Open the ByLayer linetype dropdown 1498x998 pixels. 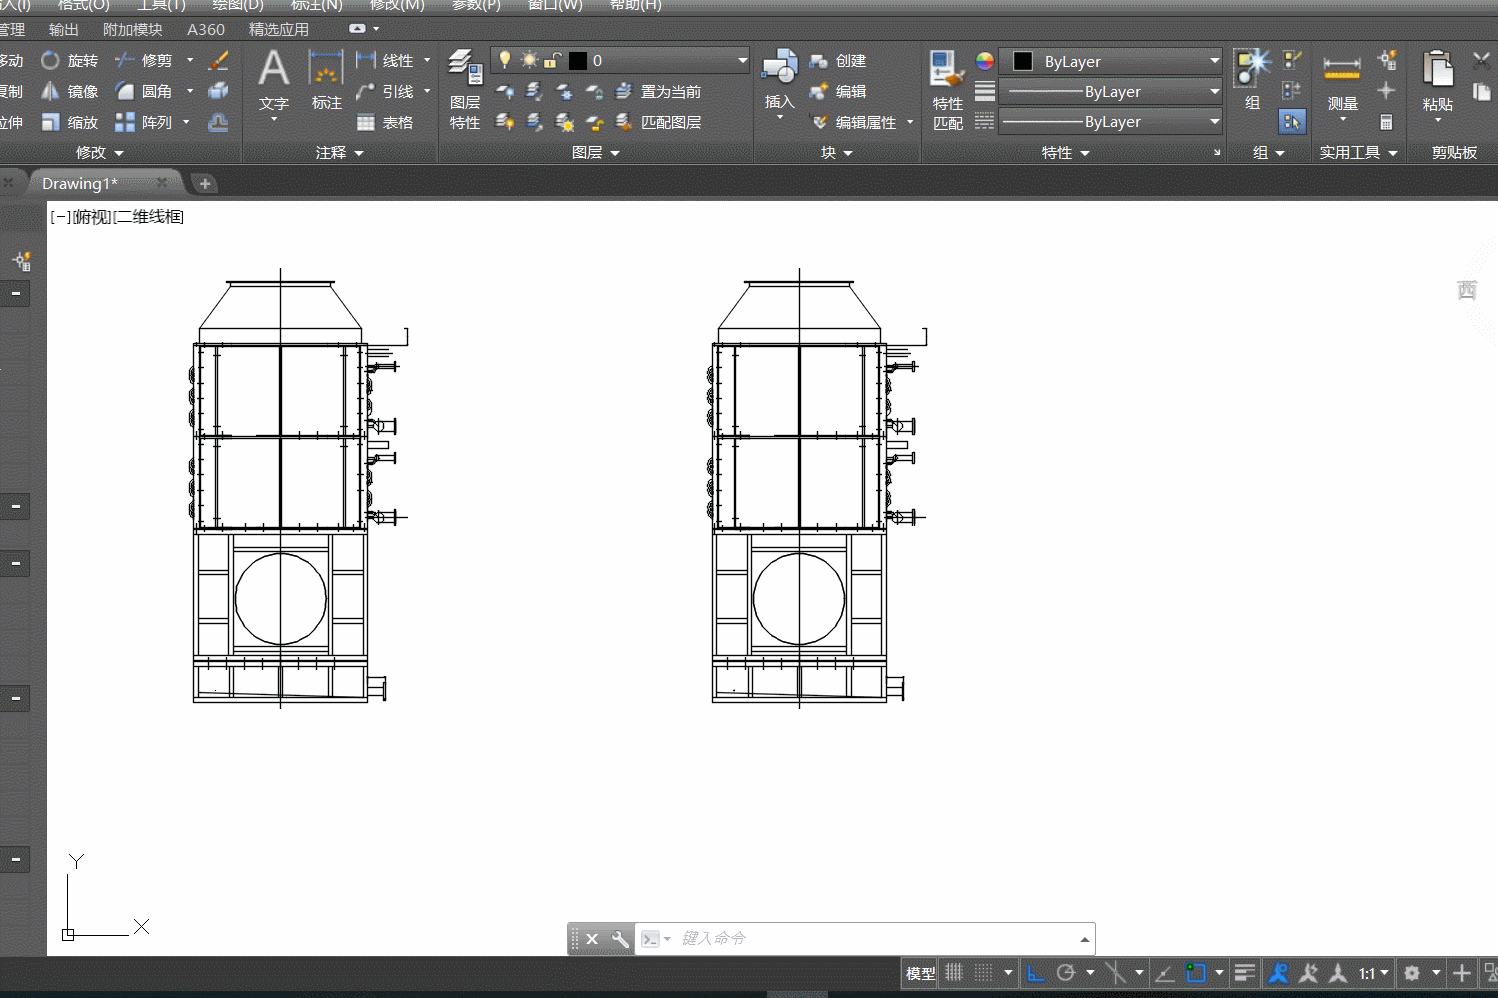coord(1111,122)
